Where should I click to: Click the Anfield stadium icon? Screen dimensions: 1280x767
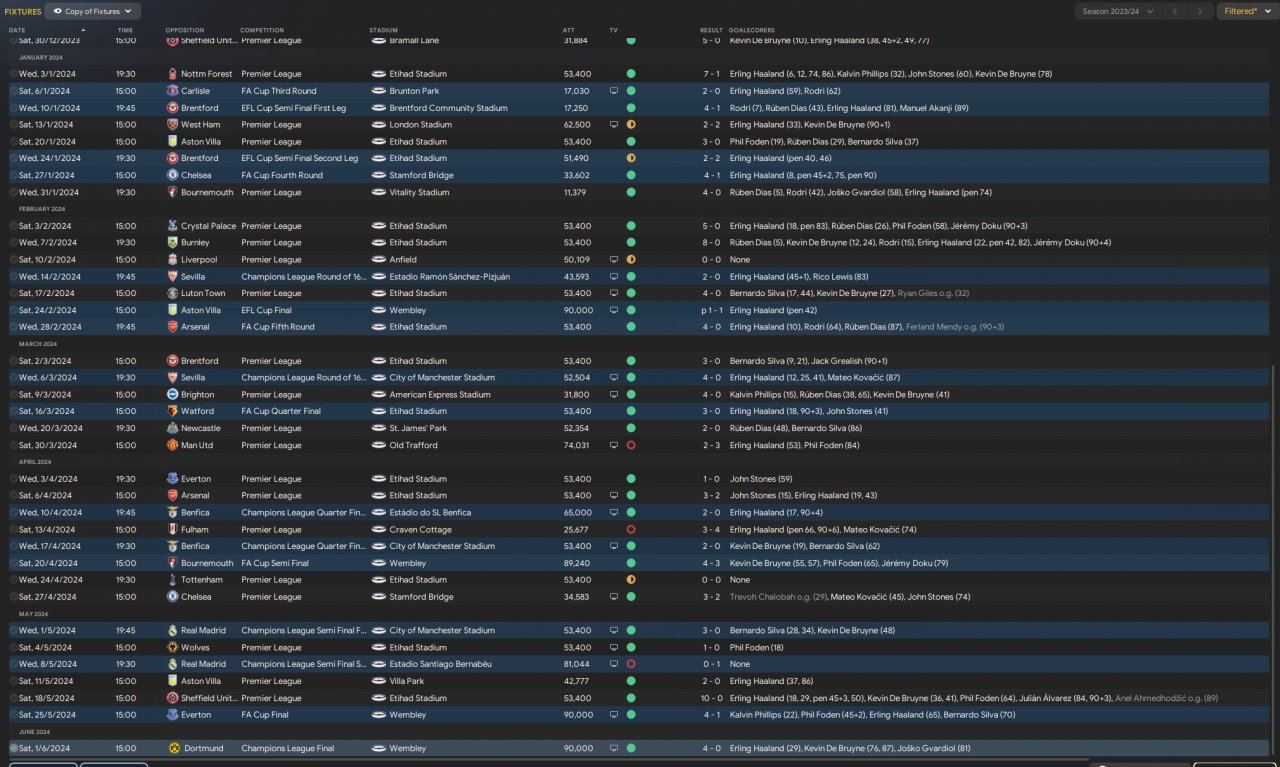pos(378,260)
